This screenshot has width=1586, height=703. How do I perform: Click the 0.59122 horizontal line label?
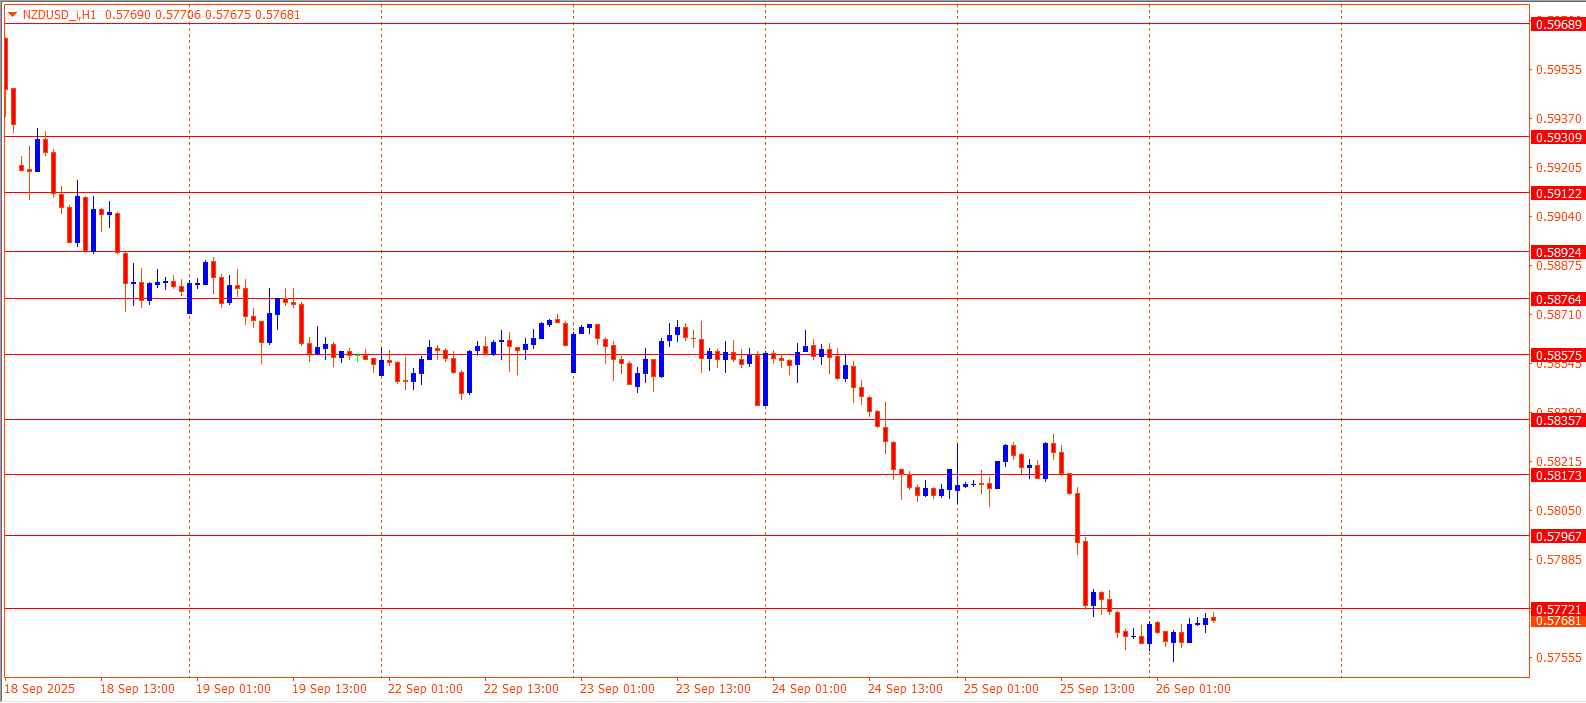[1558, 193]
